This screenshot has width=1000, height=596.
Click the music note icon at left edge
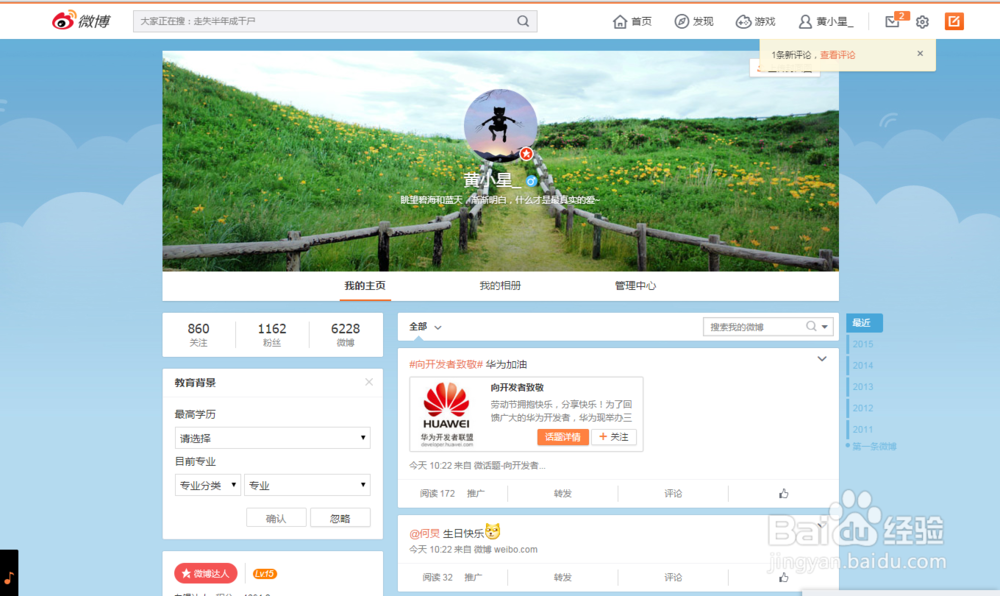click(x=9, y=578)
